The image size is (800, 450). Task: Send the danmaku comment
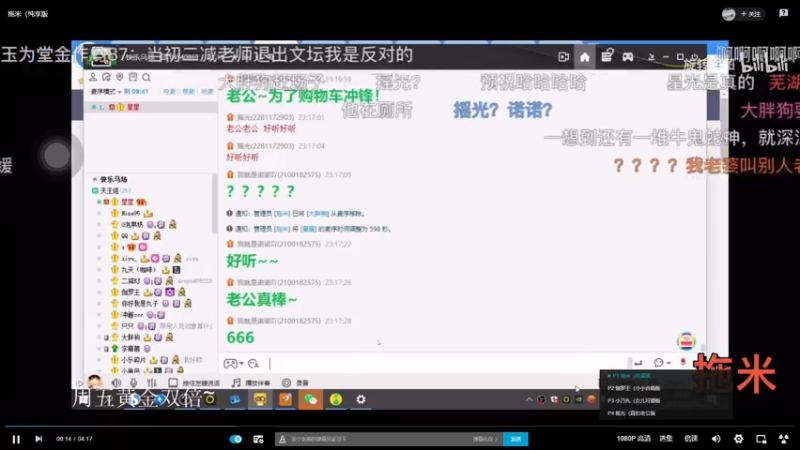[x=516, y=439]
